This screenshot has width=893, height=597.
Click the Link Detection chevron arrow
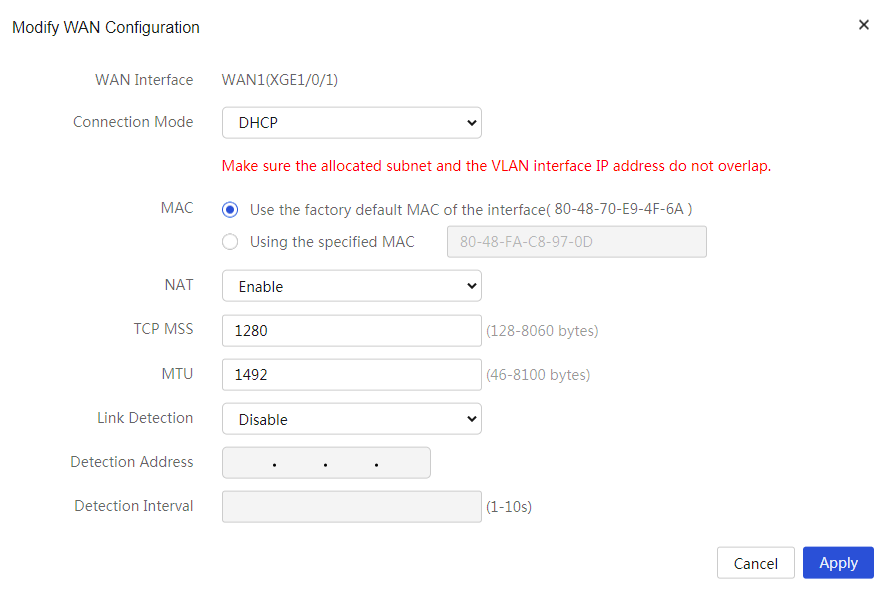pyautogui.click(x=471, y=419)
